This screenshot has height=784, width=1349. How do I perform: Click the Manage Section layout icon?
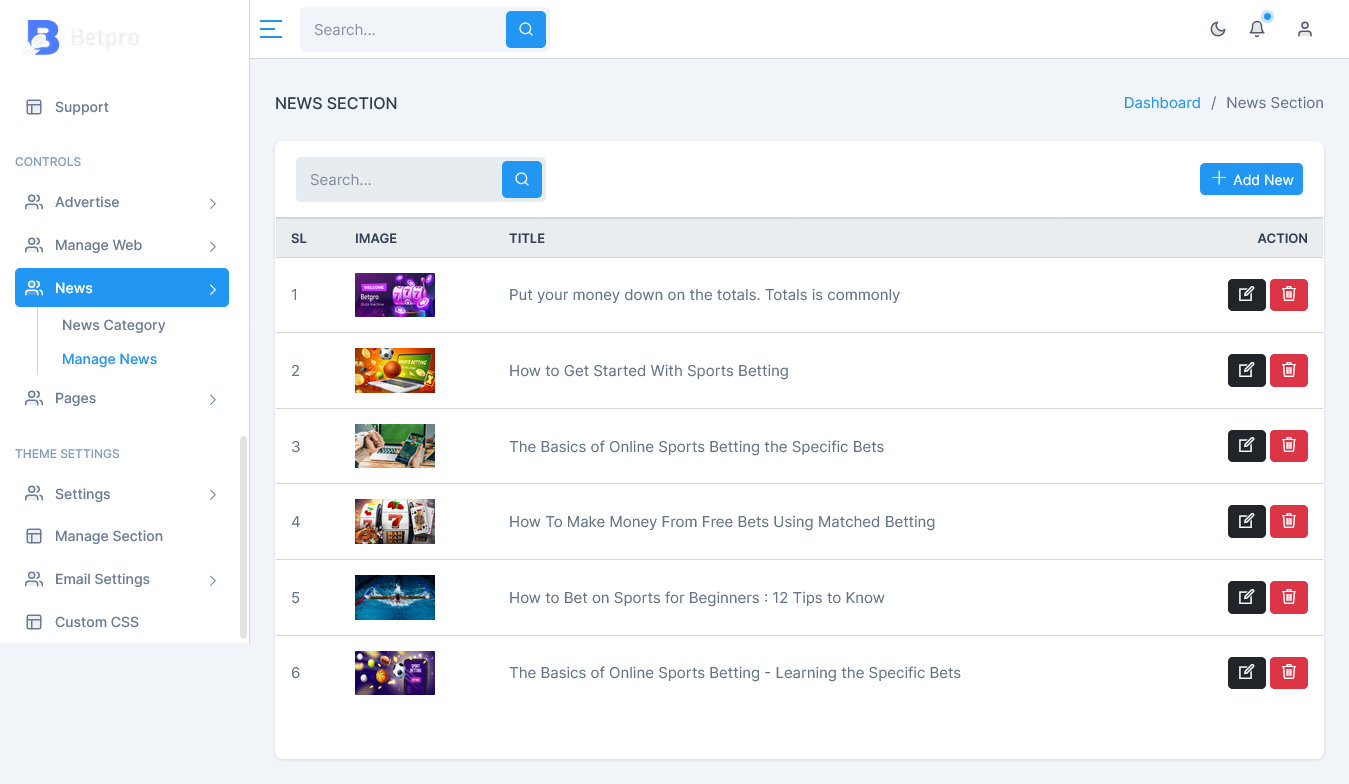(34, 536)
